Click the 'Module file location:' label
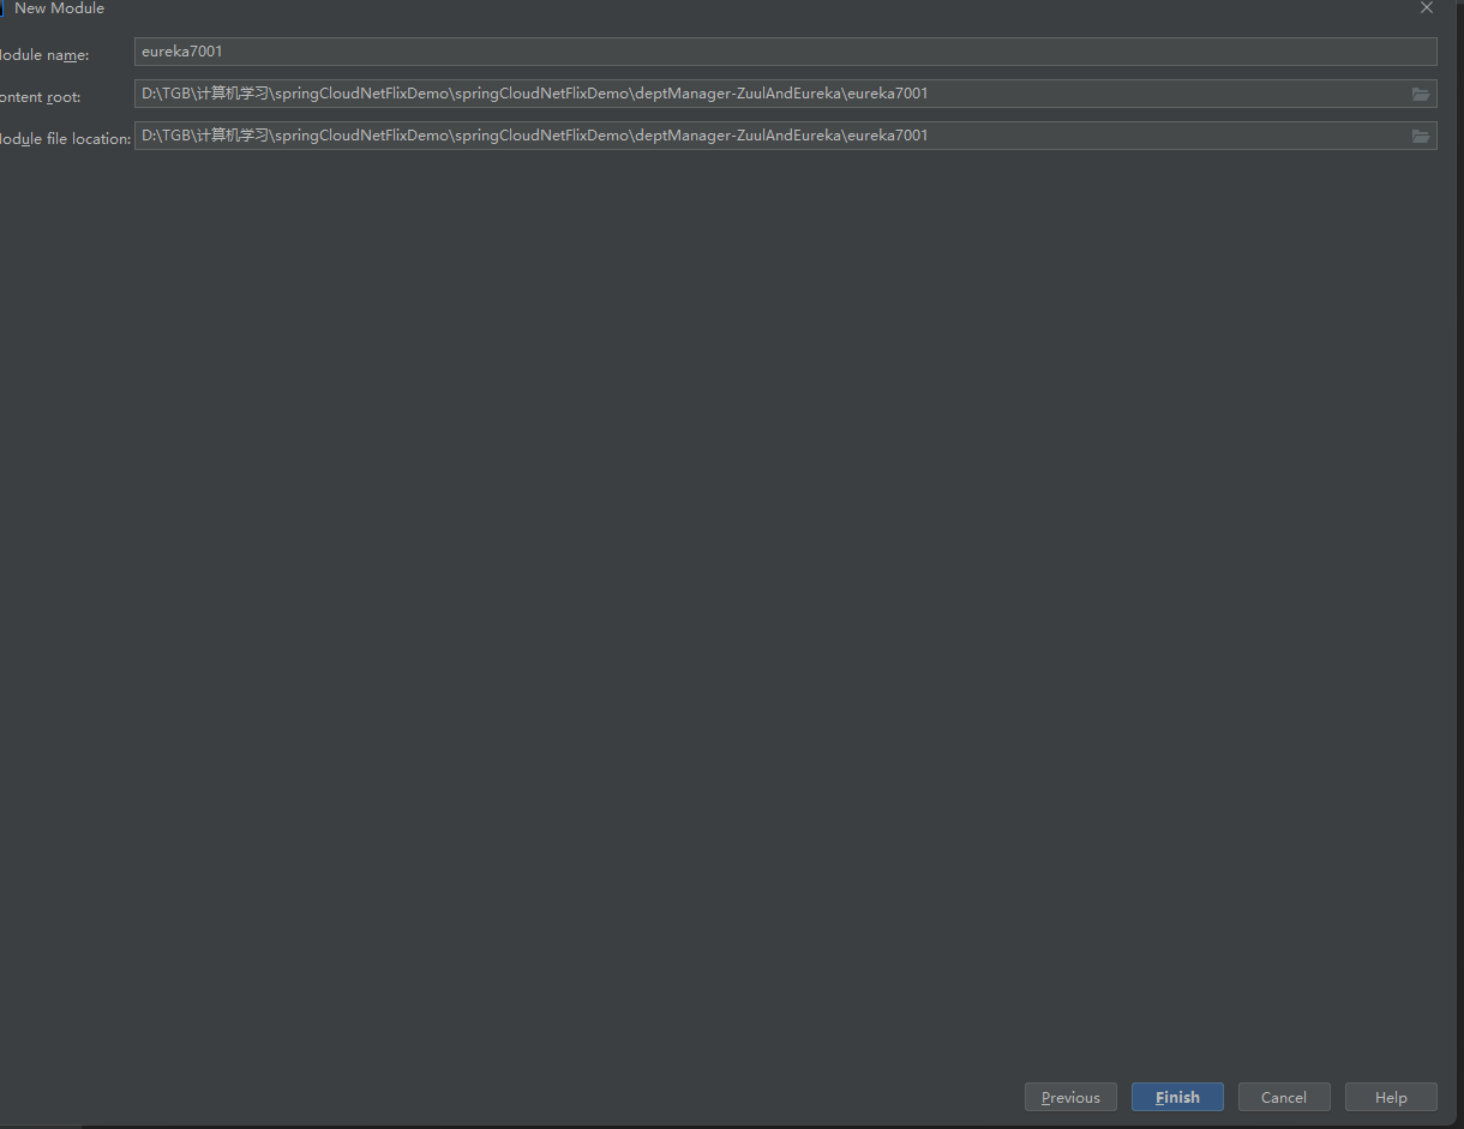Viewport: 1464px width, 1129px height. [x=65, y=139]
